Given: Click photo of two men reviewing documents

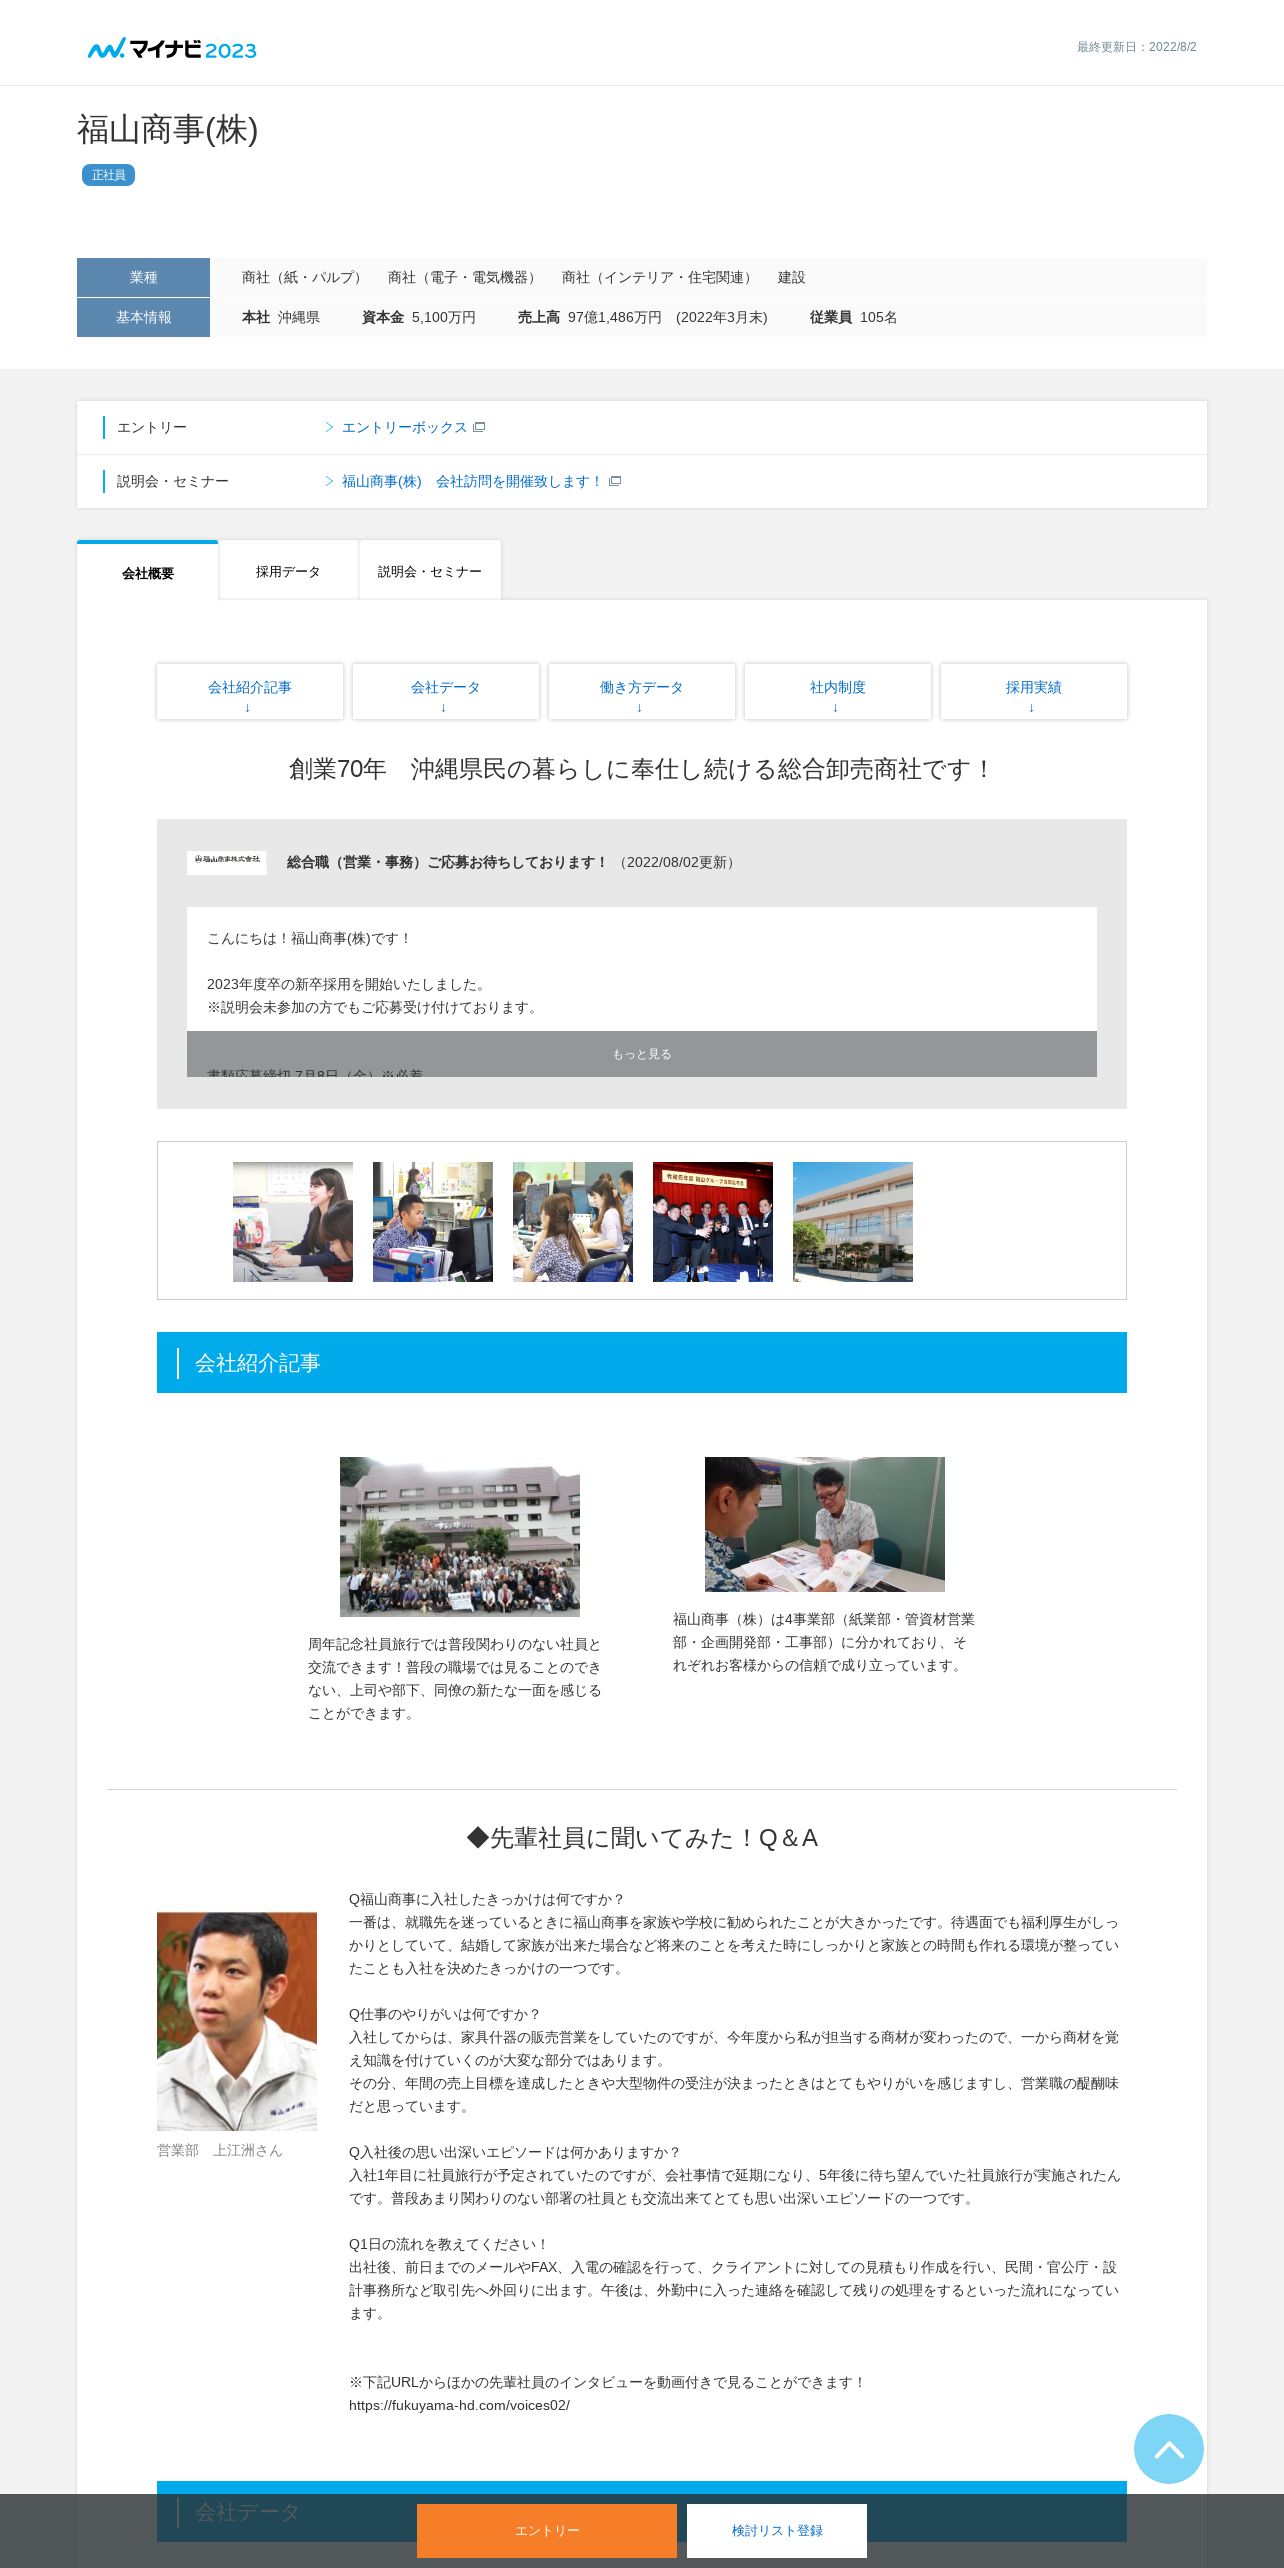Looking at the screenshot, I should coord(825,1524).
